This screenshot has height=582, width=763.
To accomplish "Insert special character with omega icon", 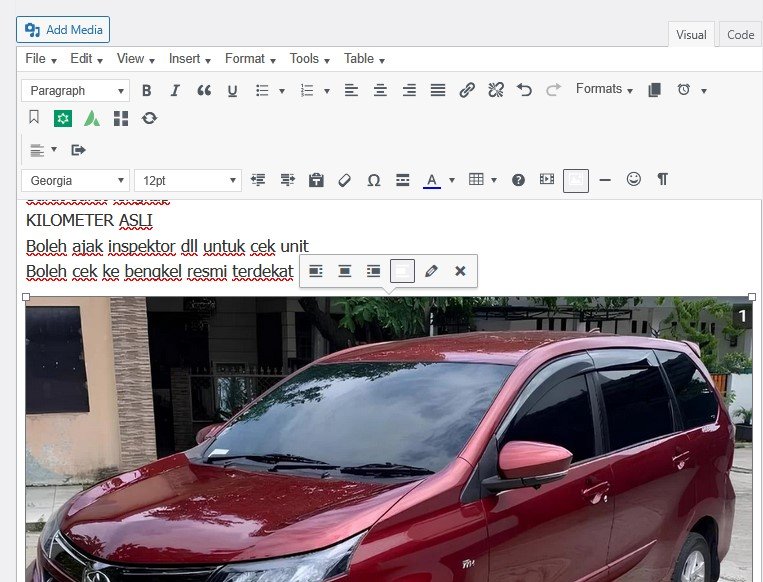I will (x=374, y=180).
